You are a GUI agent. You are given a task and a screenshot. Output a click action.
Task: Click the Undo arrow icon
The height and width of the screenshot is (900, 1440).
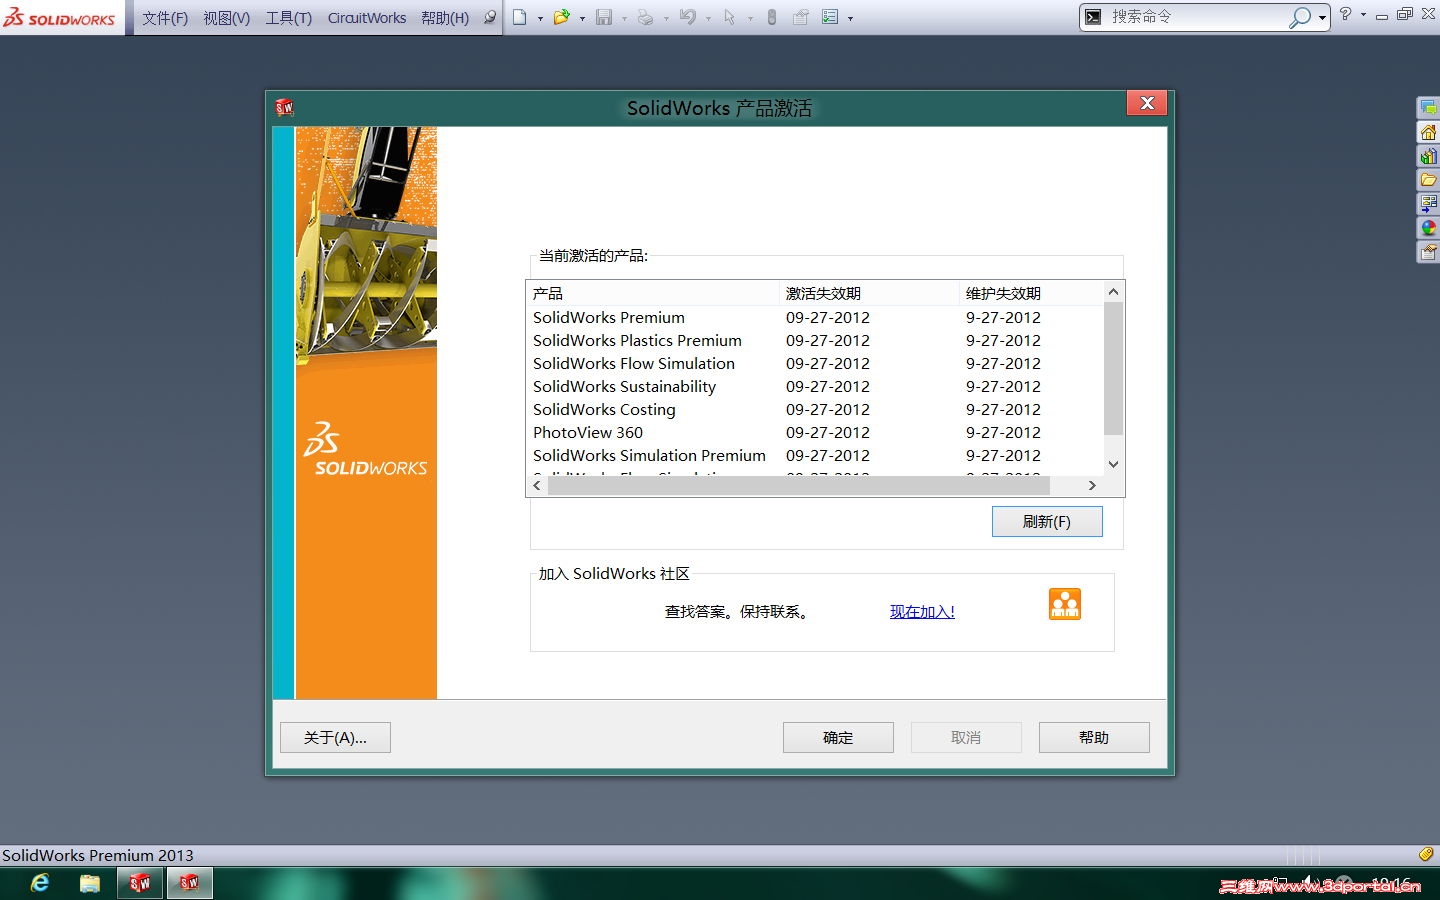688,17
